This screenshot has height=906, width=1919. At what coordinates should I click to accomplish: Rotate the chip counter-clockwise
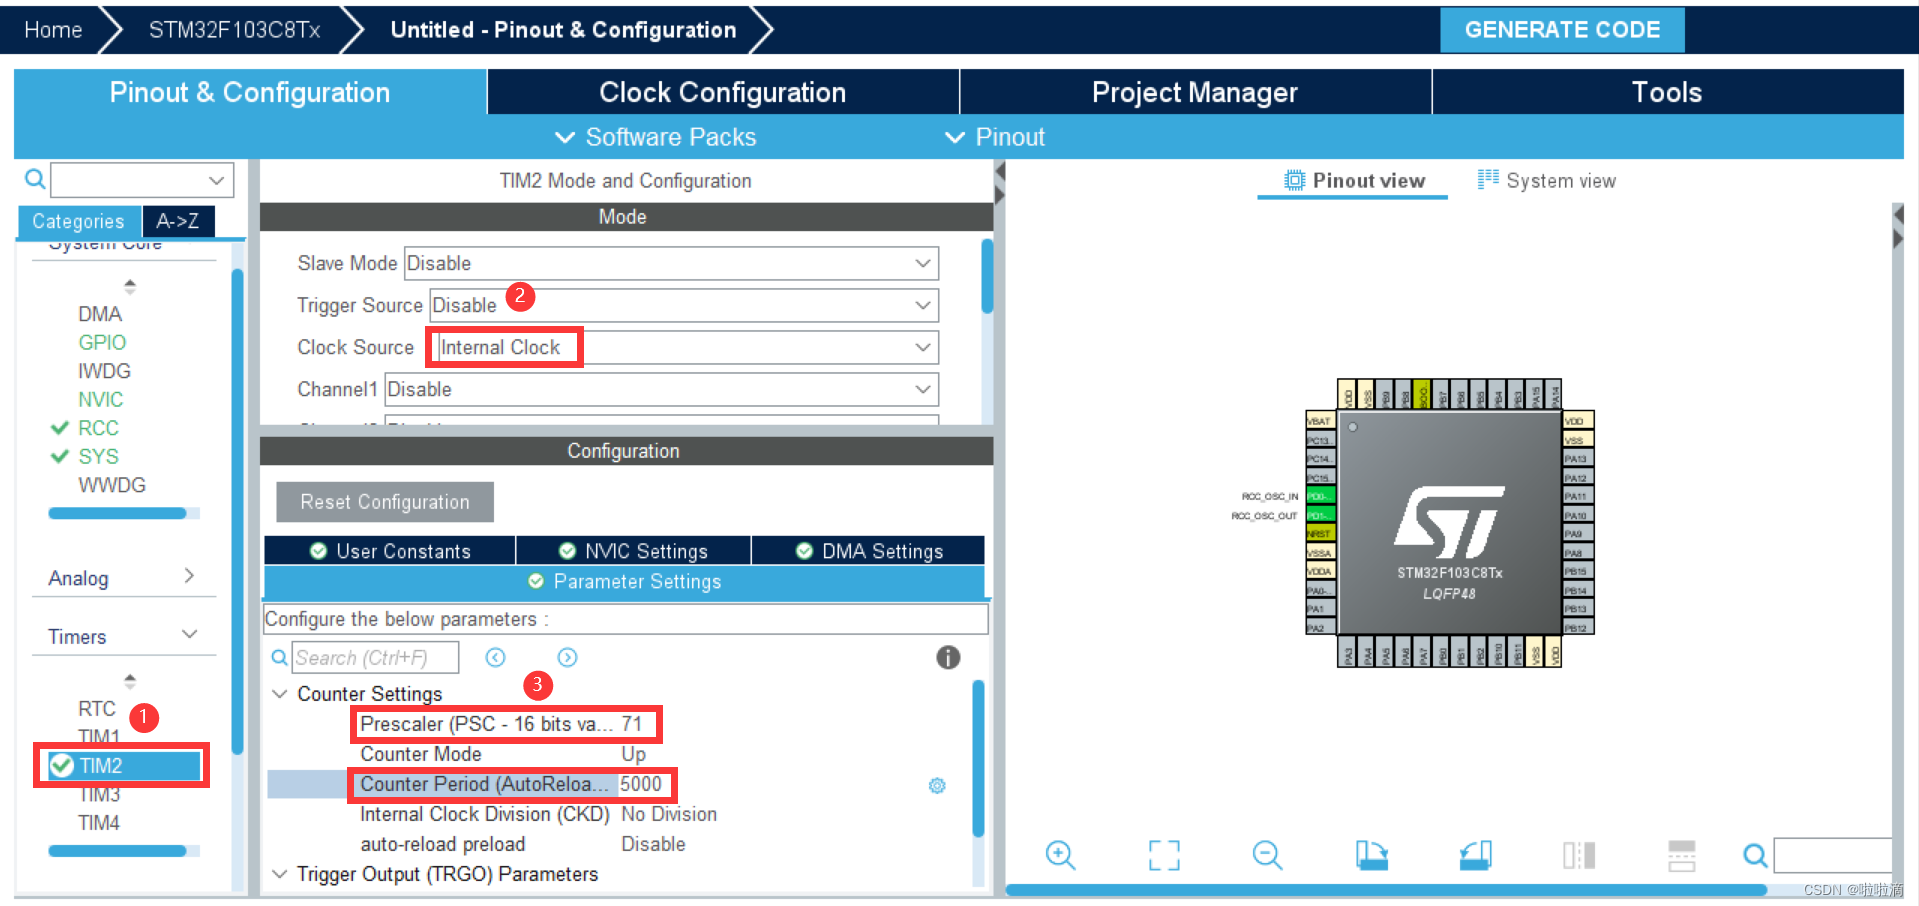click(x=1476, y=855)
